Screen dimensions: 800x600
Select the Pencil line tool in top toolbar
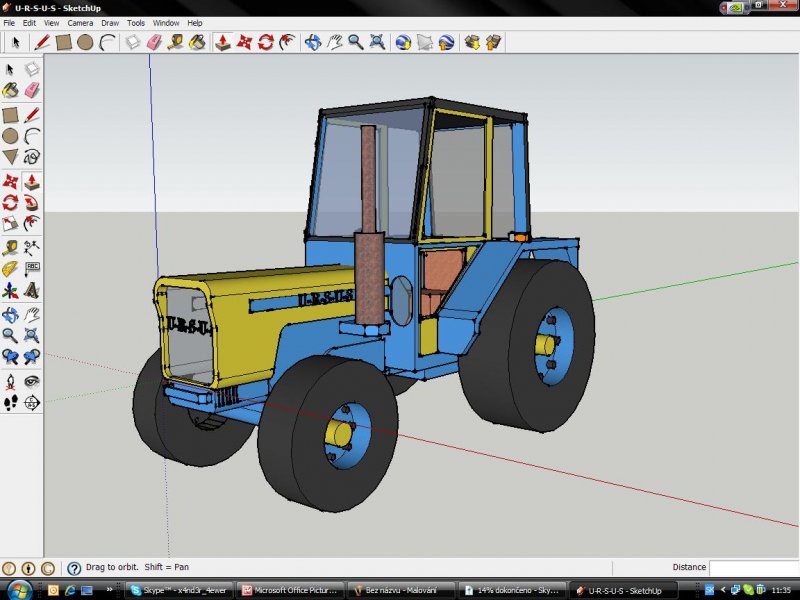[x=41, y=42]
